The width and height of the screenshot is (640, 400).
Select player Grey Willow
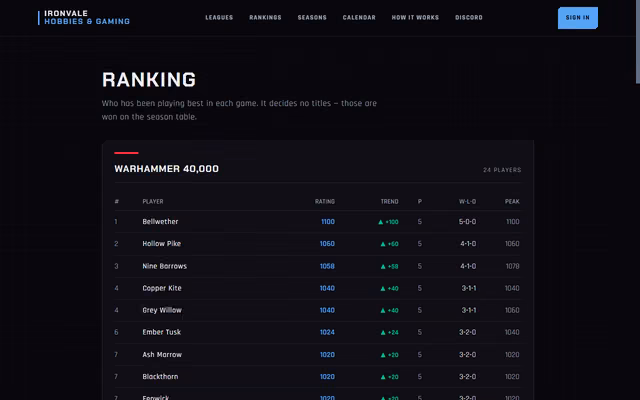tap(162, 310)
